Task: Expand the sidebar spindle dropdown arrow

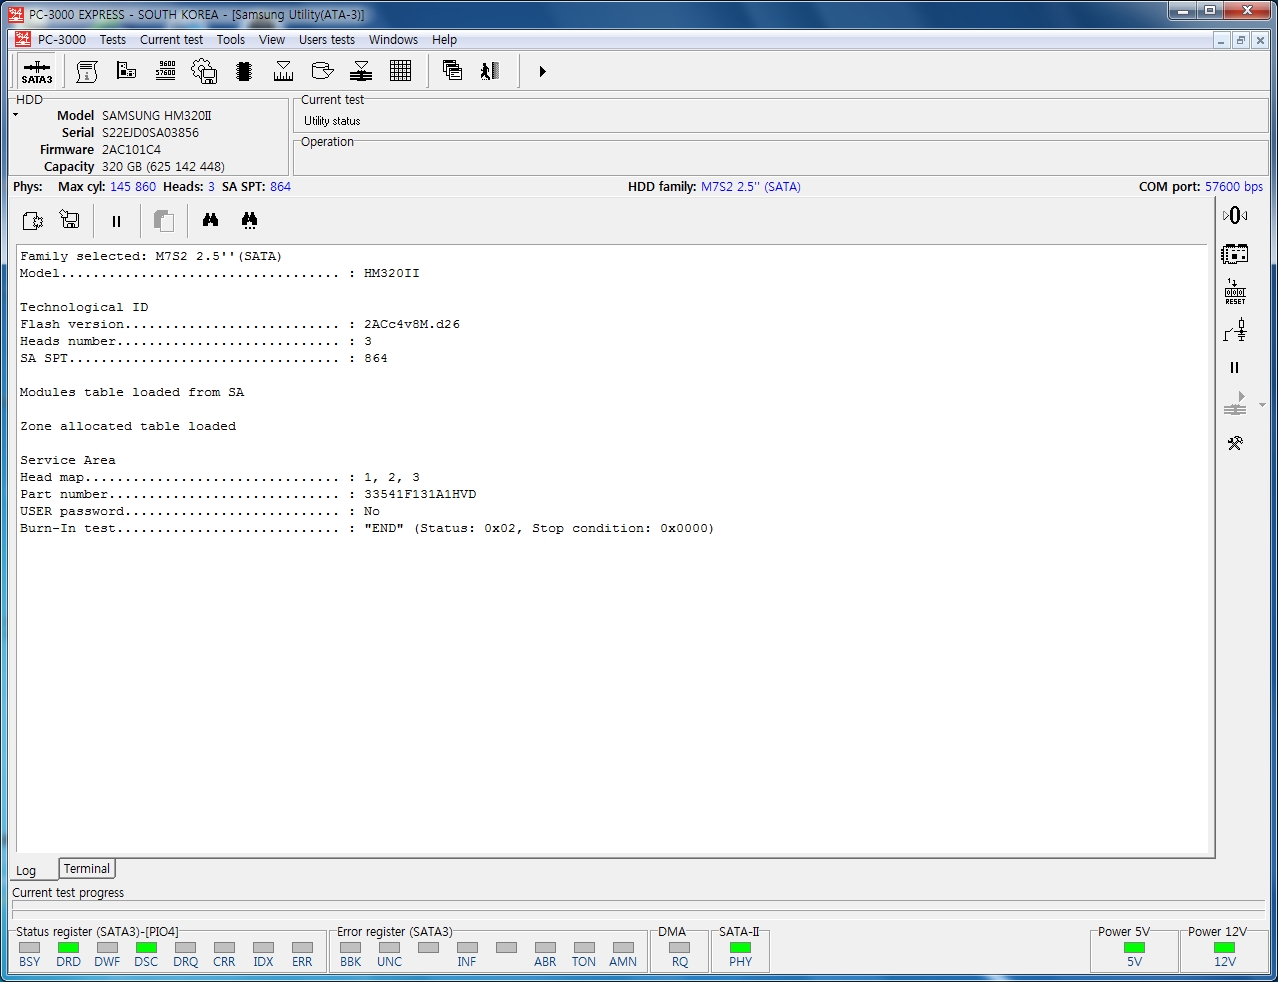Action: 1262,405
